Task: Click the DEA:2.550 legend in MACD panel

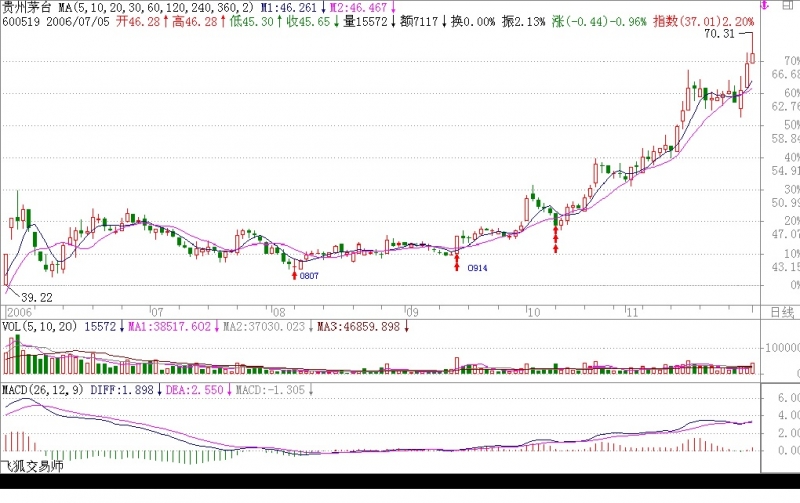Action: [x=194, y=389]
